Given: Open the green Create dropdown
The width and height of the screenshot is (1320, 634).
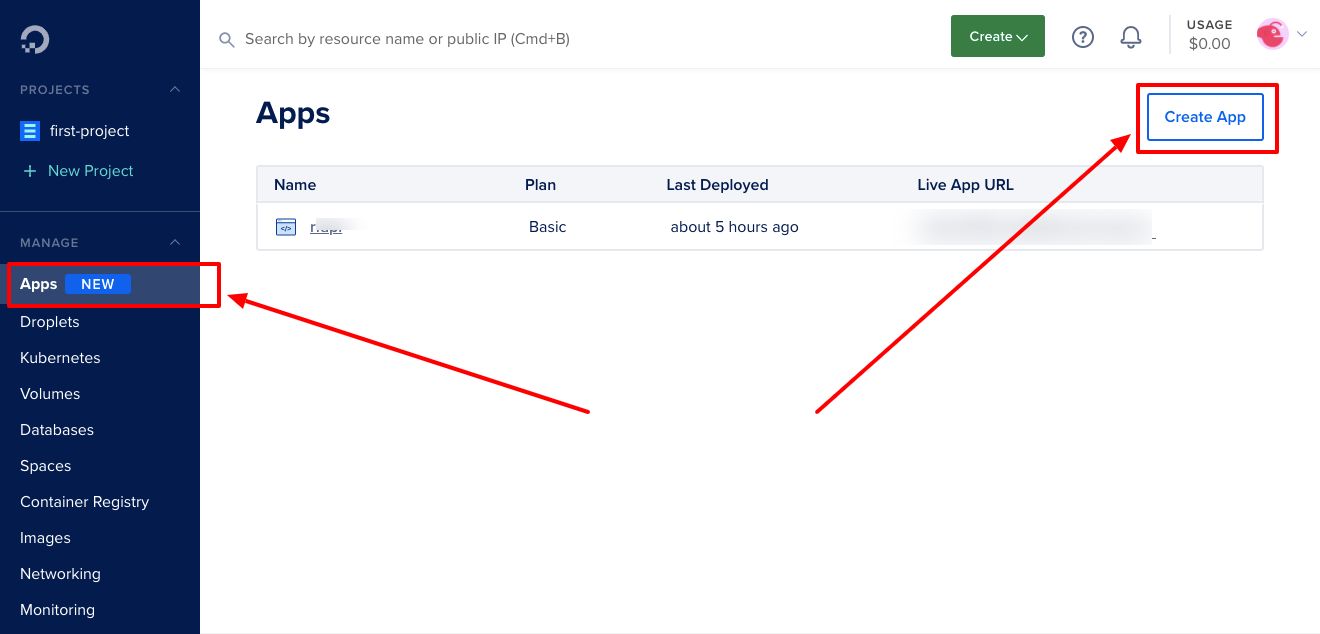Looking at the screenshot, I should 998,36.
